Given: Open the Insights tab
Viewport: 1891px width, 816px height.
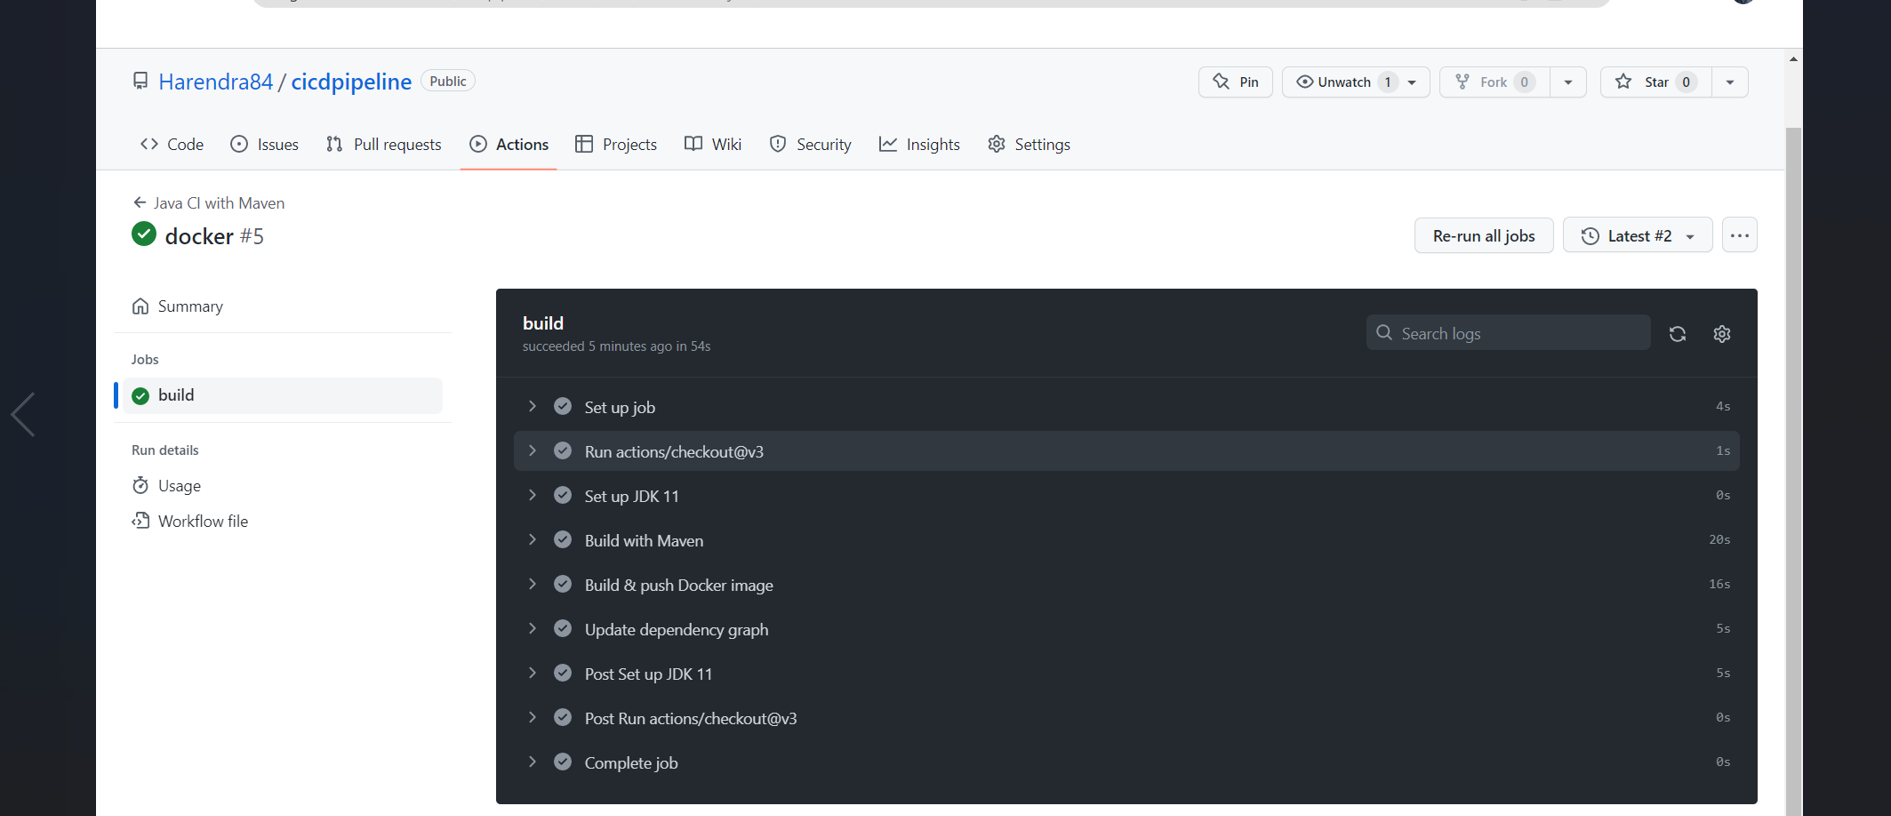Looking at the screenshot, I should (920, 144).
